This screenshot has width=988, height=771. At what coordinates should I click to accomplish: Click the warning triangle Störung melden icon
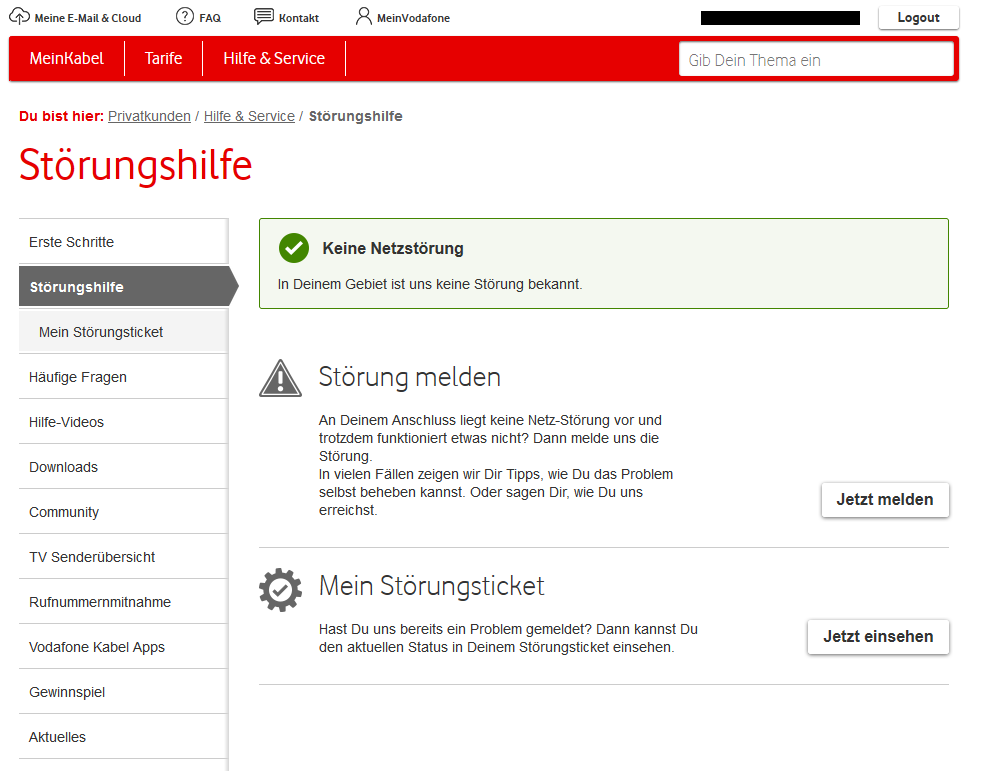tap(280, 378)
